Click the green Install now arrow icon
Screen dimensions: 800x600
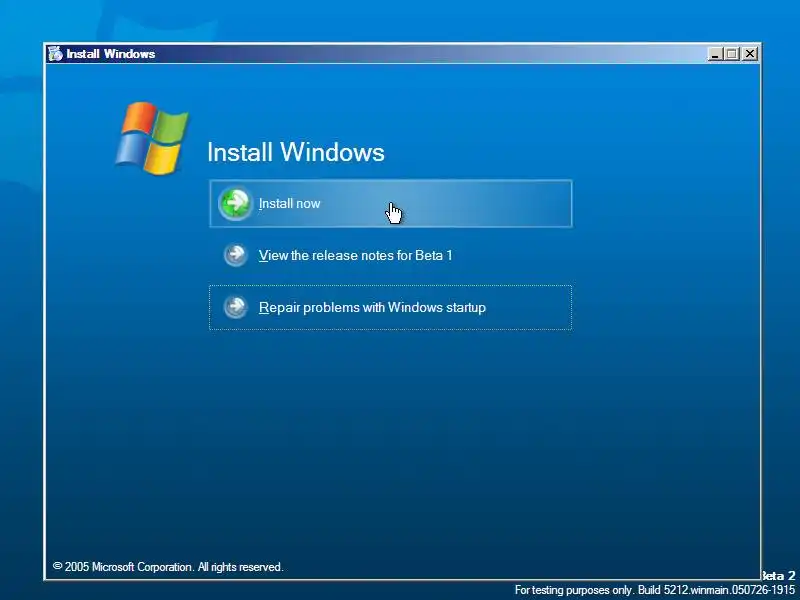point(235,204)
